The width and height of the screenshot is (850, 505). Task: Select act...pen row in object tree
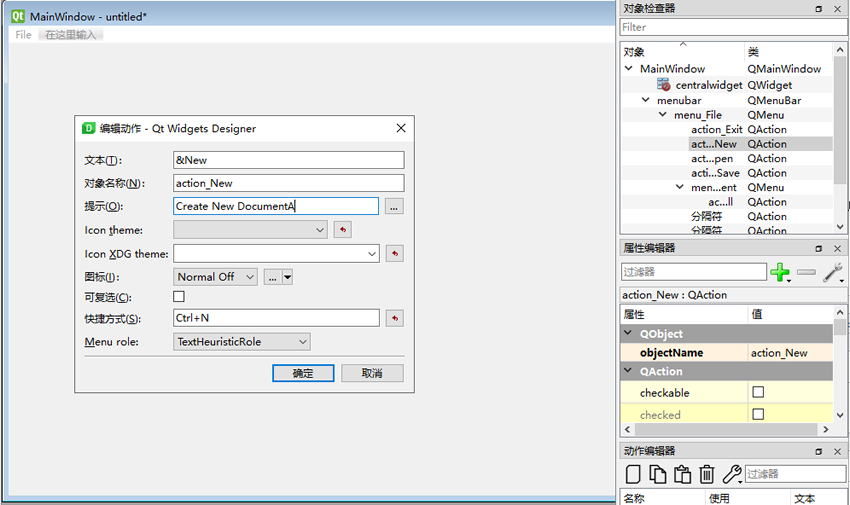click(x=712, y=159)
